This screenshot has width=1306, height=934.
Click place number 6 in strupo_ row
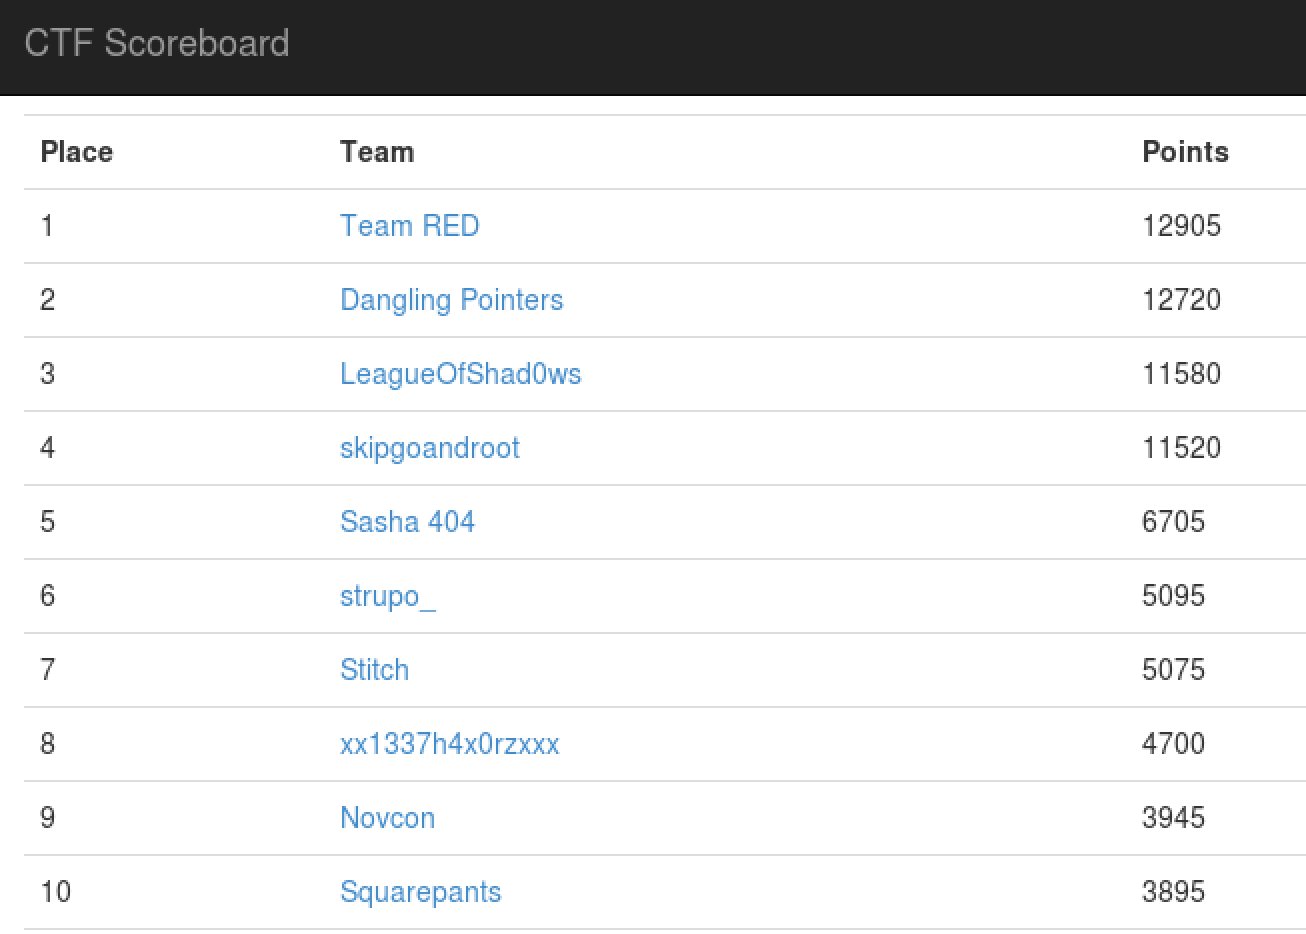coord(47,595)
